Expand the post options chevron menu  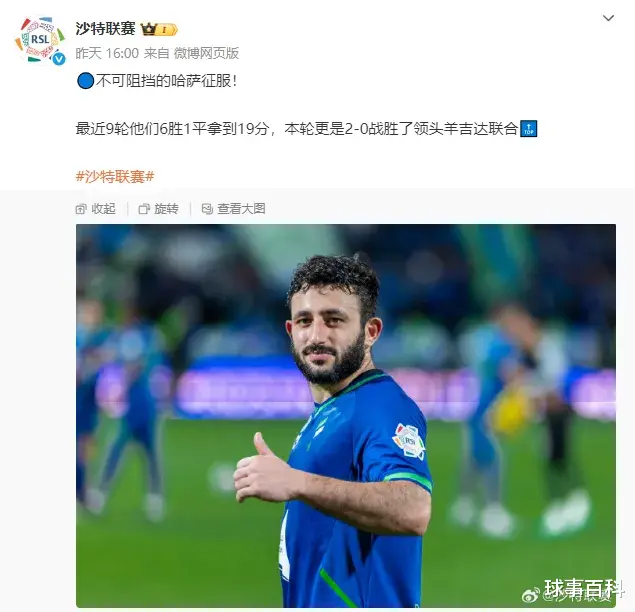tap(608, 18)
